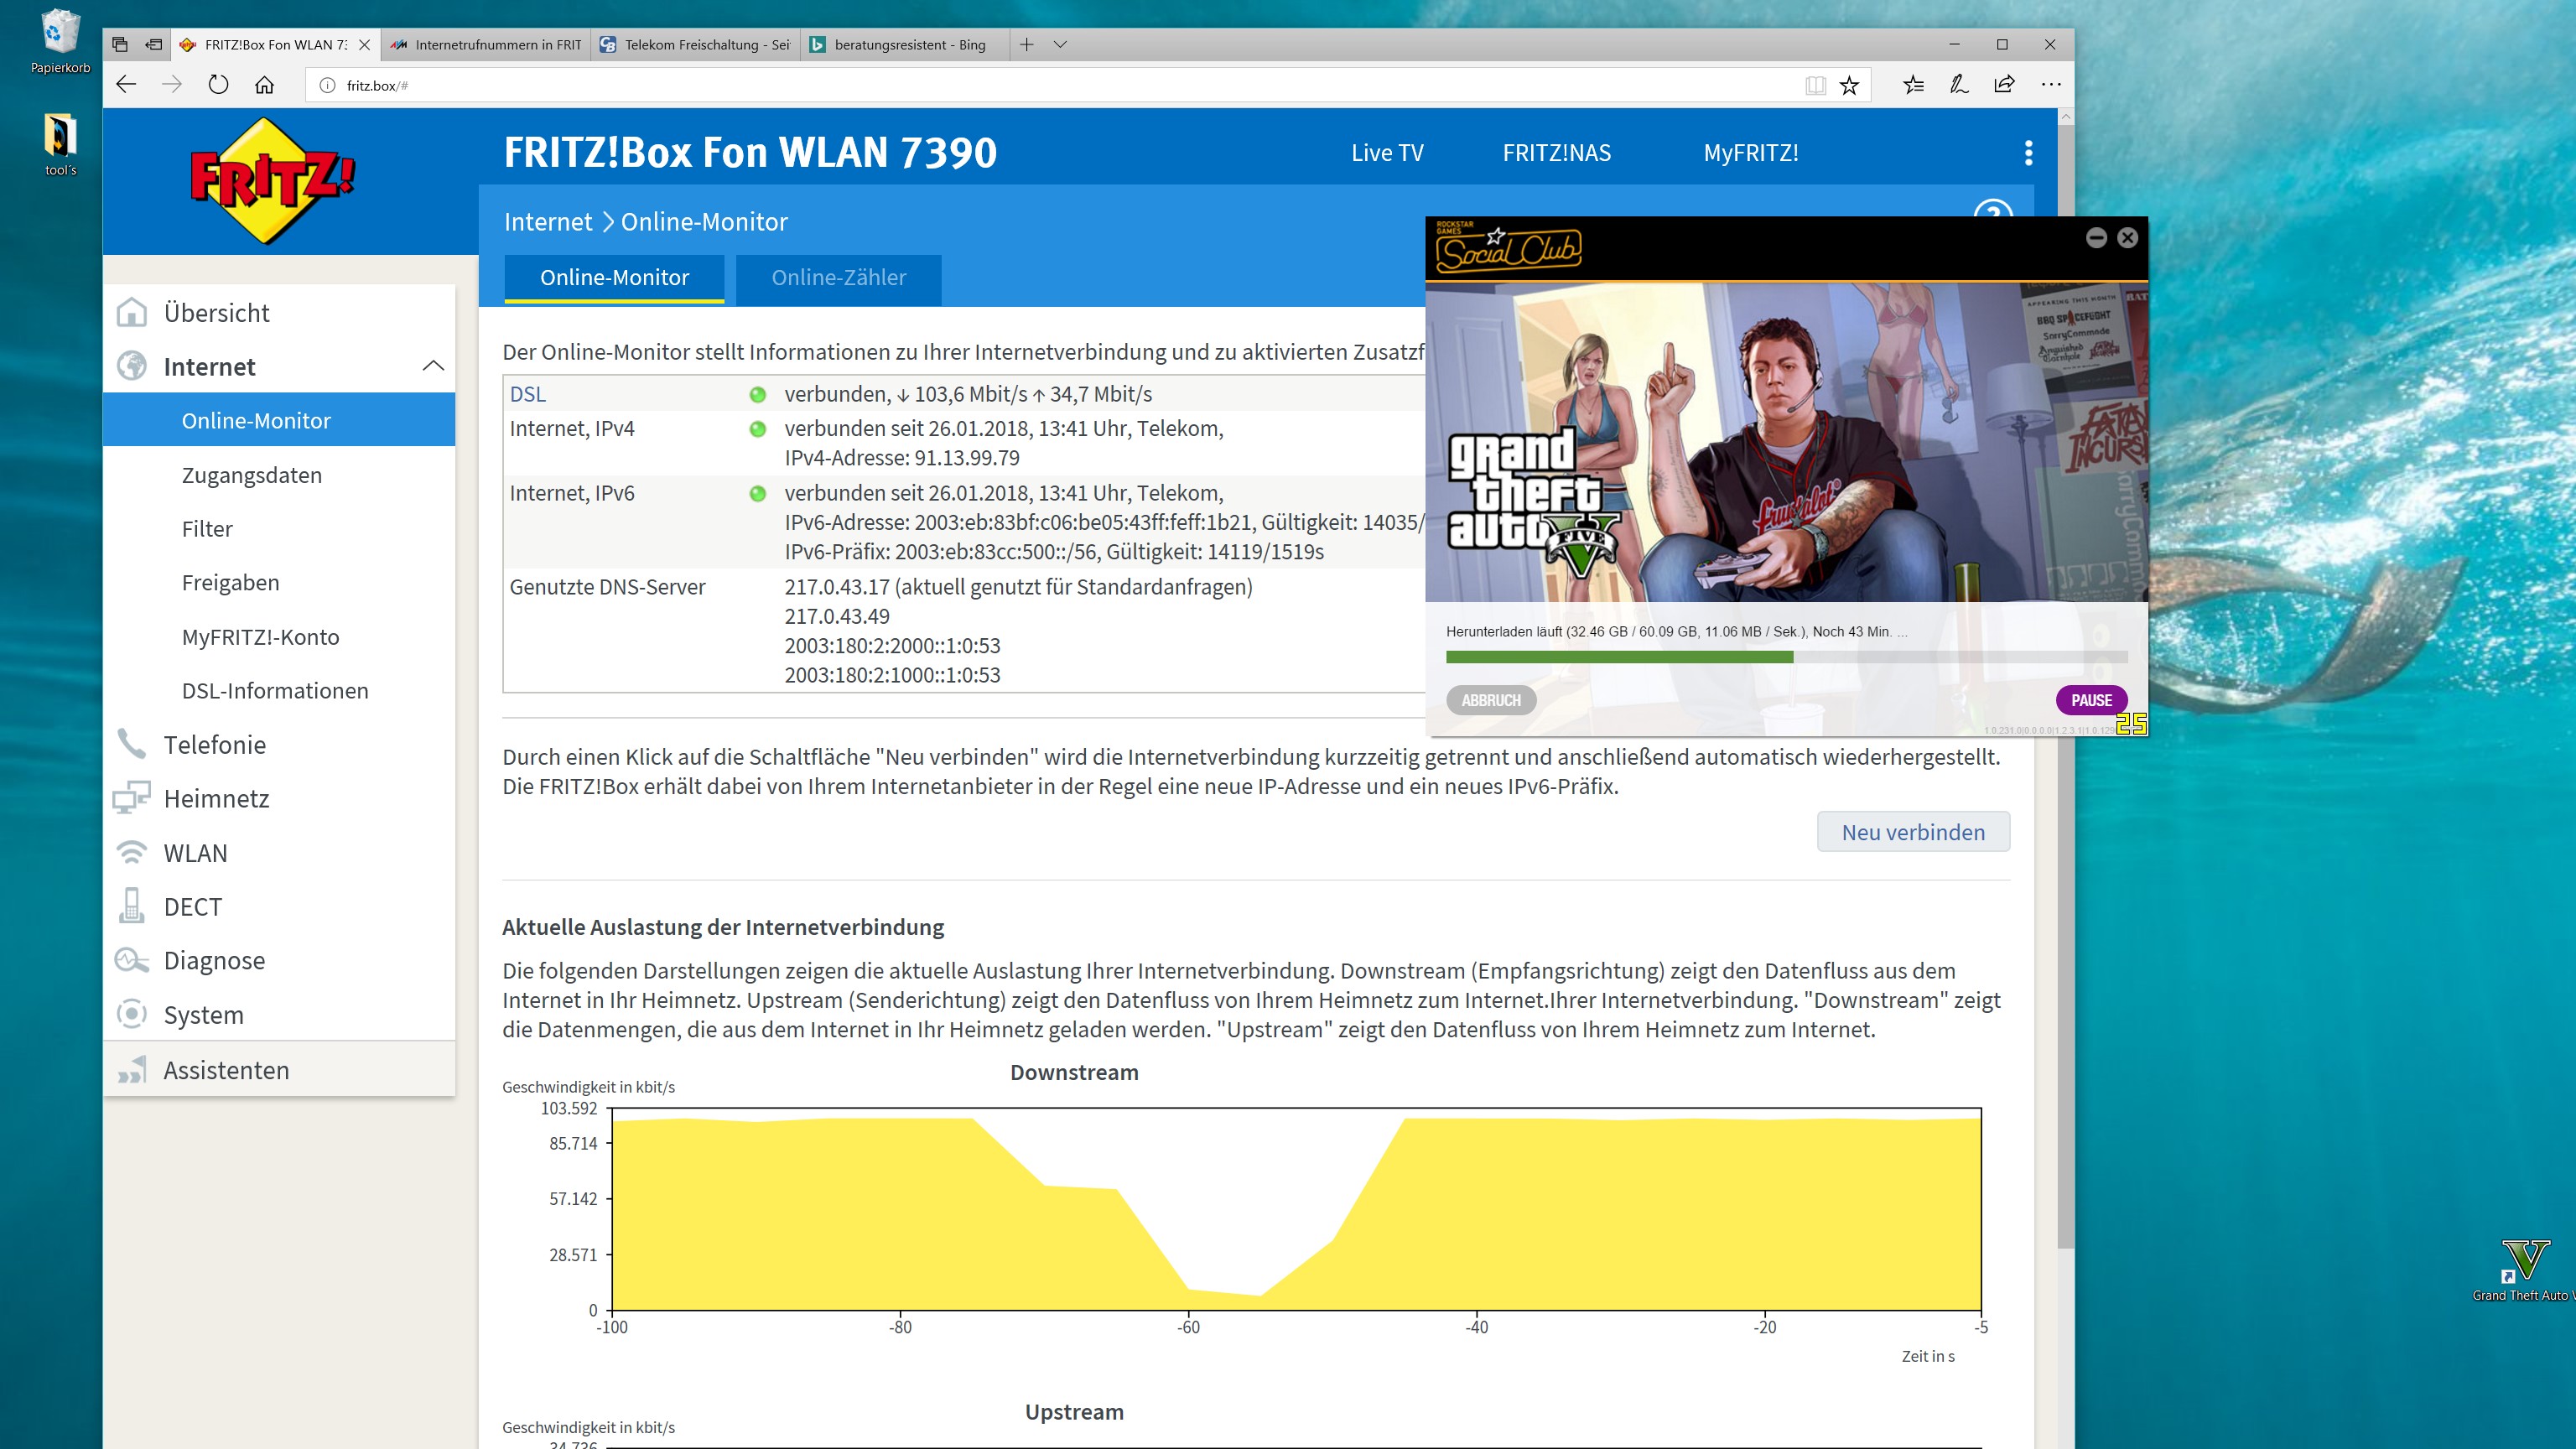Open the Telefonie phone icon entry
This screenshot has width=2576, height=1449.
[132, 744]
